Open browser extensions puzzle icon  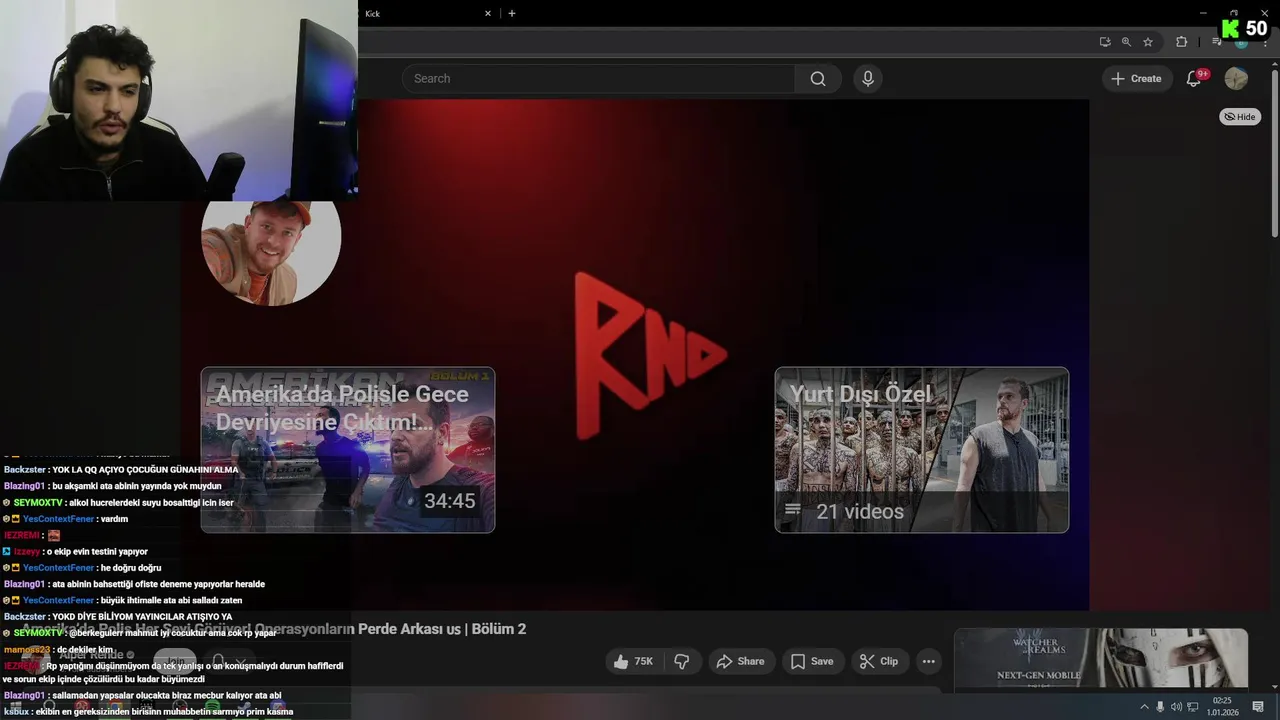(x=1181, y=42)
